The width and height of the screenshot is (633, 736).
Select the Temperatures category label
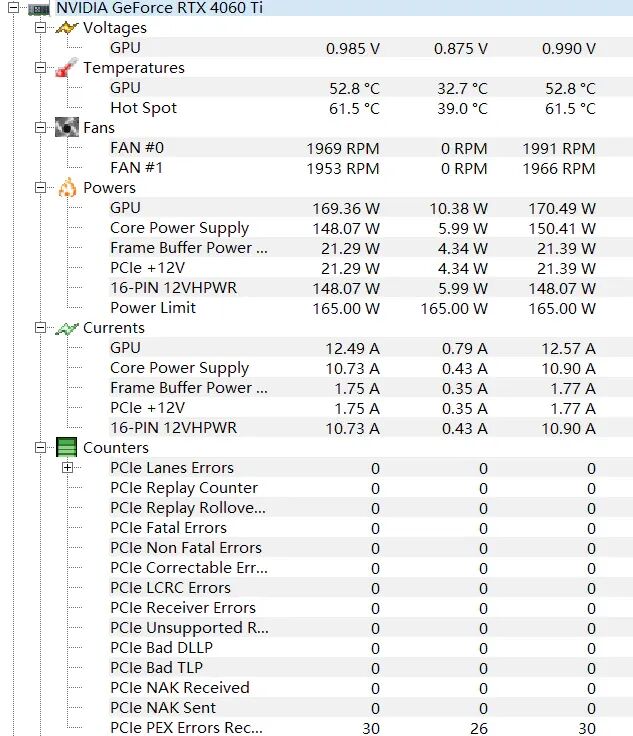[x=134, y=68]
